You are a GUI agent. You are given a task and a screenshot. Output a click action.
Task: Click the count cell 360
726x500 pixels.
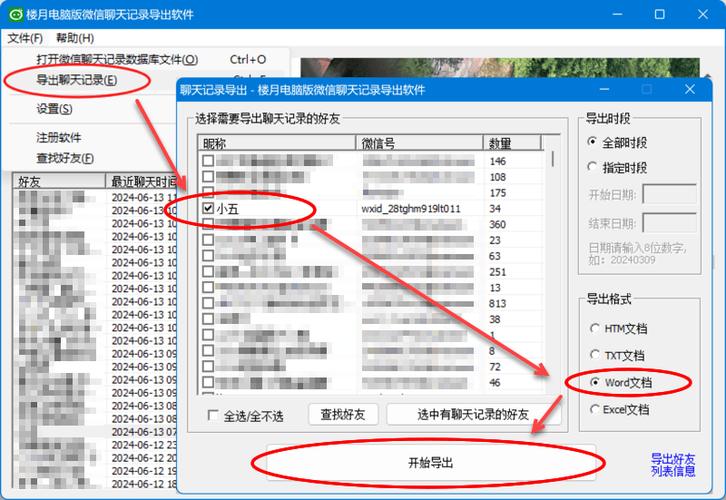[497, 225]
